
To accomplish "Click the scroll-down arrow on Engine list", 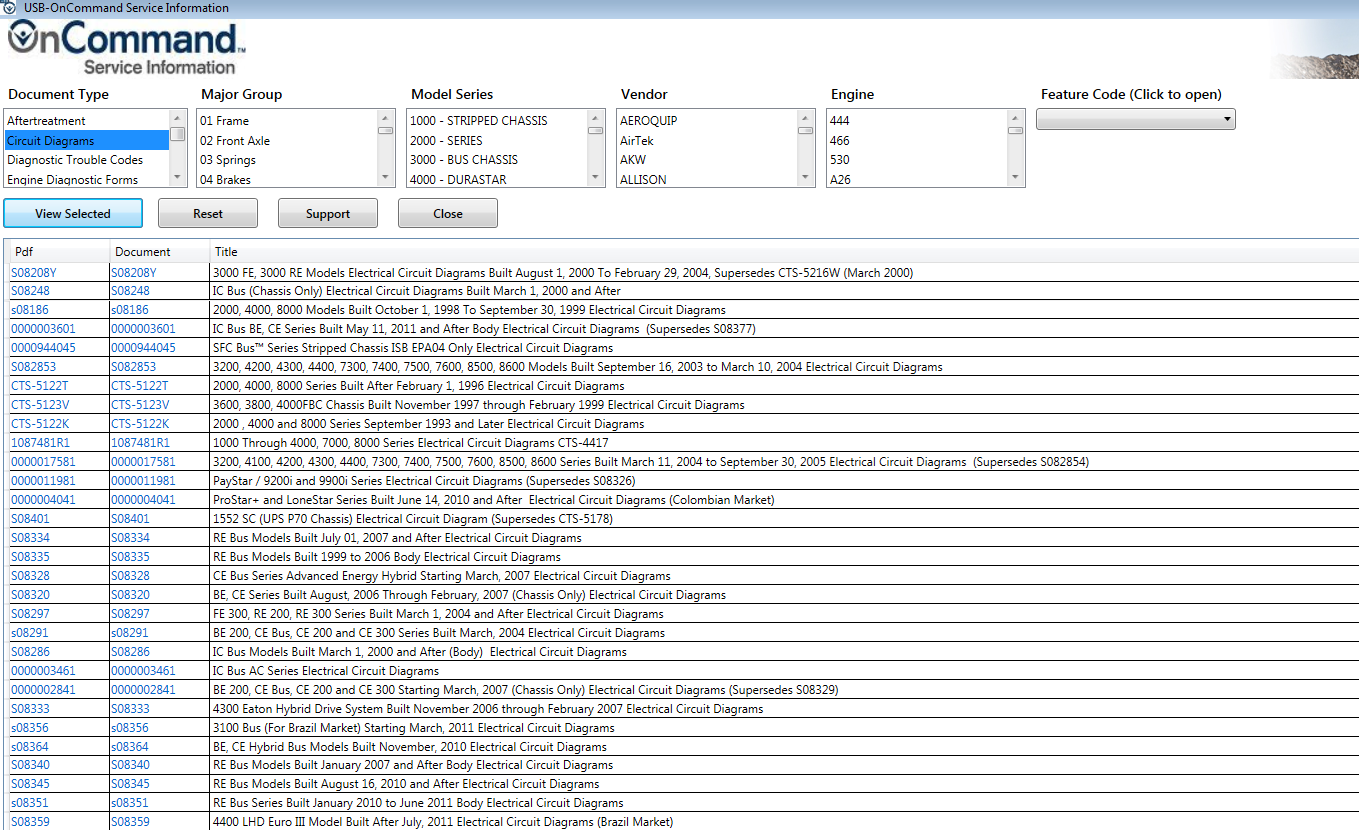I will pyautogui.click(x=1015, y=179).
